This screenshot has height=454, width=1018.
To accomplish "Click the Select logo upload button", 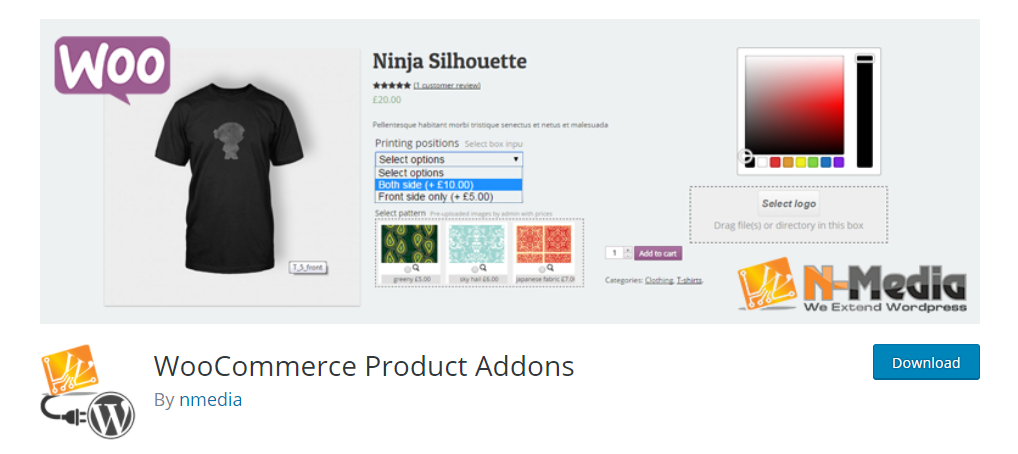I will point(789,203).
